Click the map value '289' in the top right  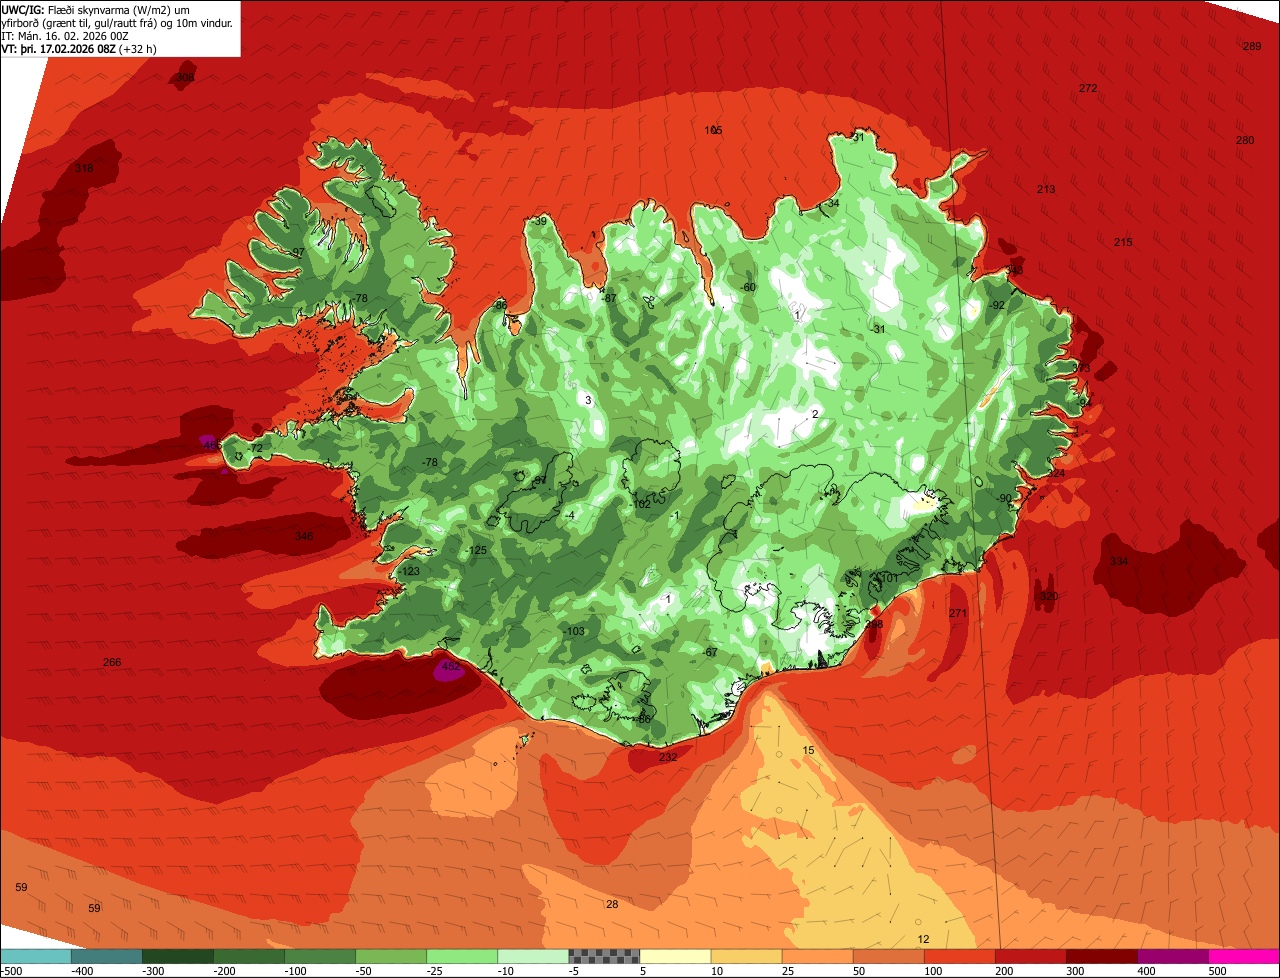coord(1252,46)
